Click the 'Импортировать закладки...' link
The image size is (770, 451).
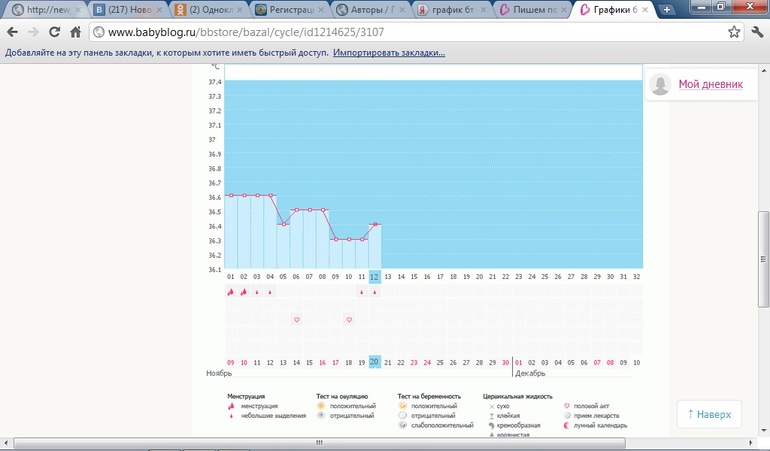point(389,52)
